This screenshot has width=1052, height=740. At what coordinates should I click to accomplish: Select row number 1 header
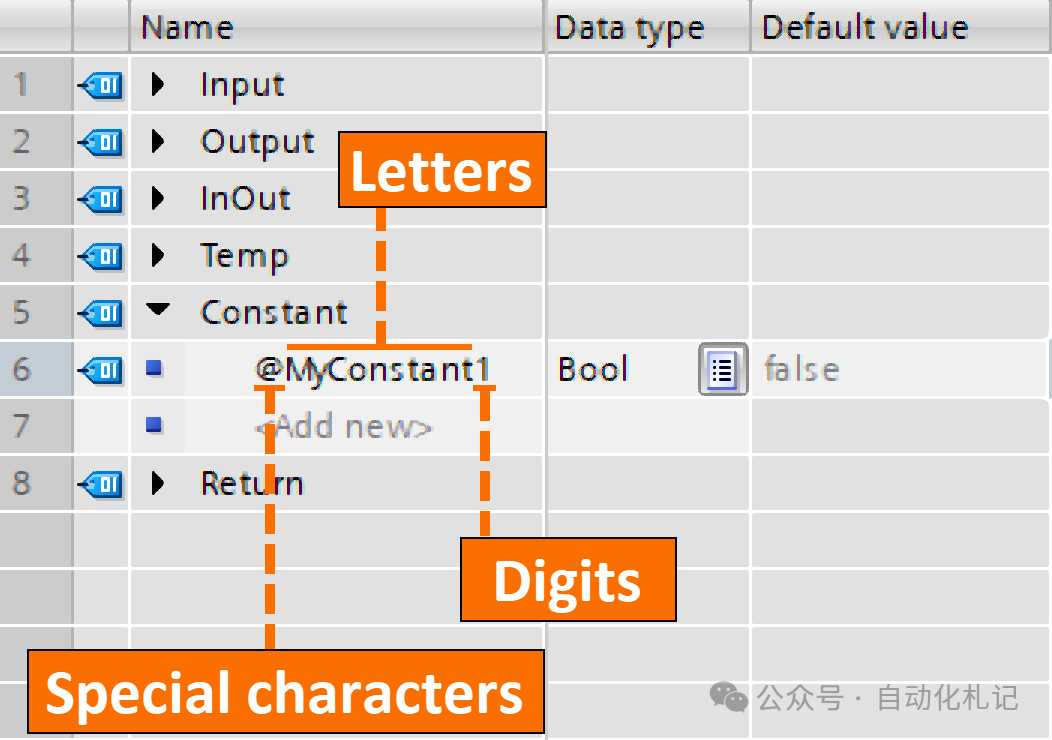[x=36, y=84]
